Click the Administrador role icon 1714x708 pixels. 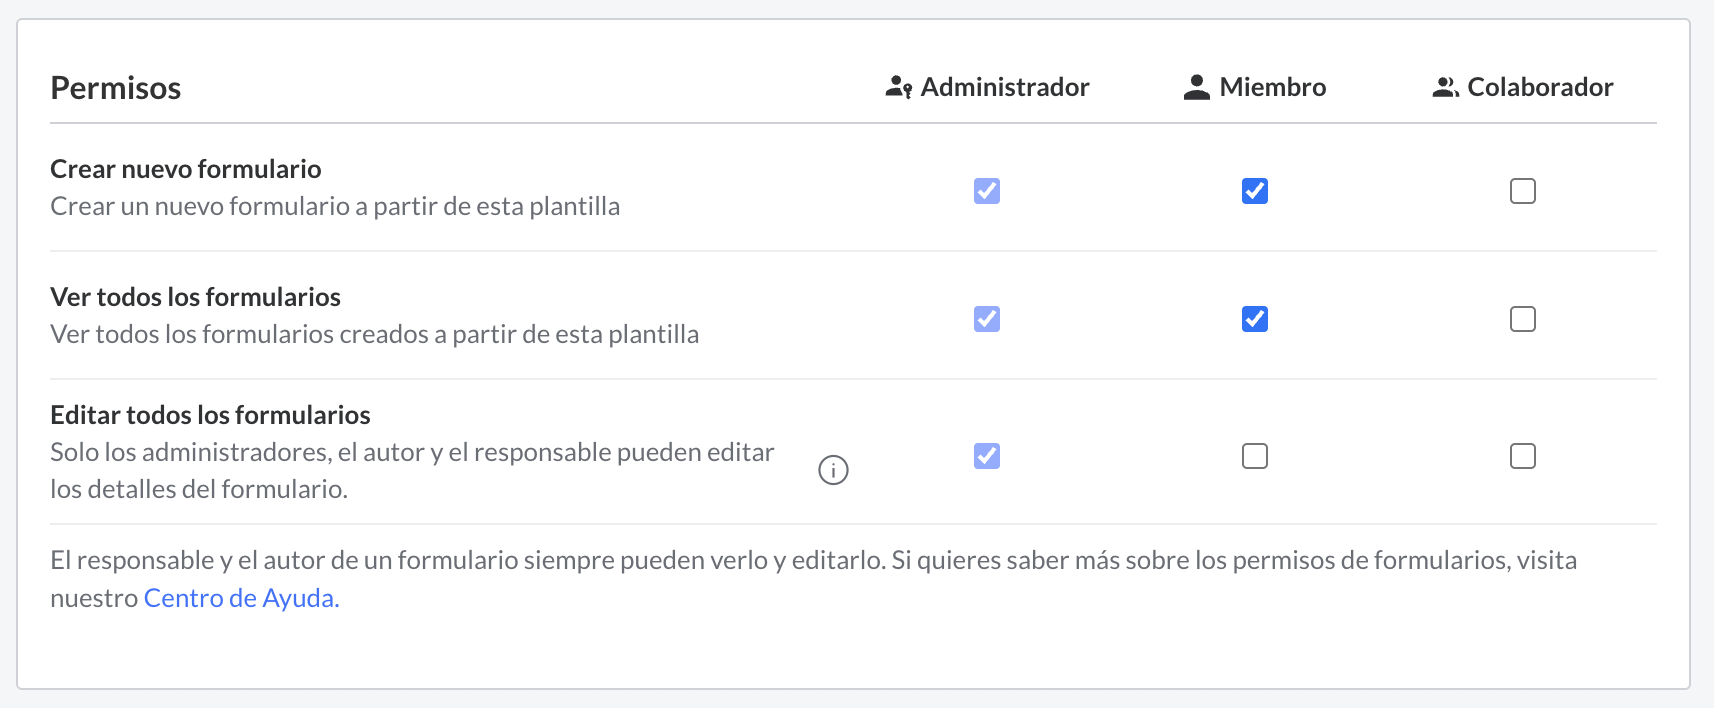coord(898,88)
